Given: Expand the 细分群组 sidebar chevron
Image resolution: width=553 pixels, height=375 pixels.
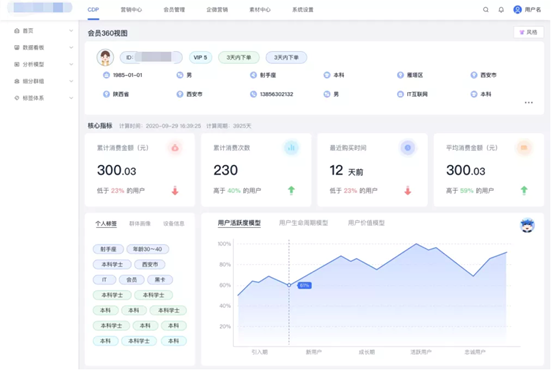Looking at the screenshot, I should 71,81.
